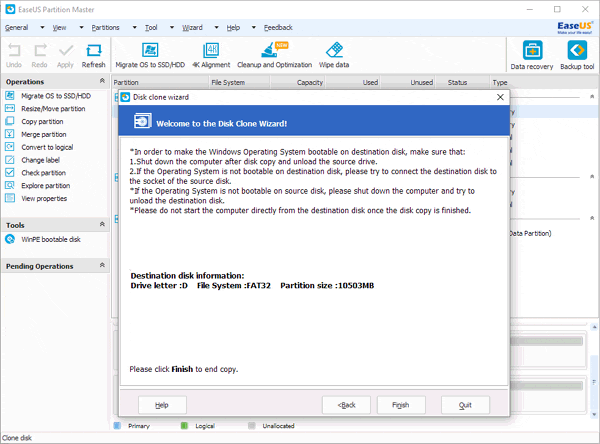Screen dimensions: 600x444
Task: Sort by the File System column header
Action: click(x=240, y=82)
